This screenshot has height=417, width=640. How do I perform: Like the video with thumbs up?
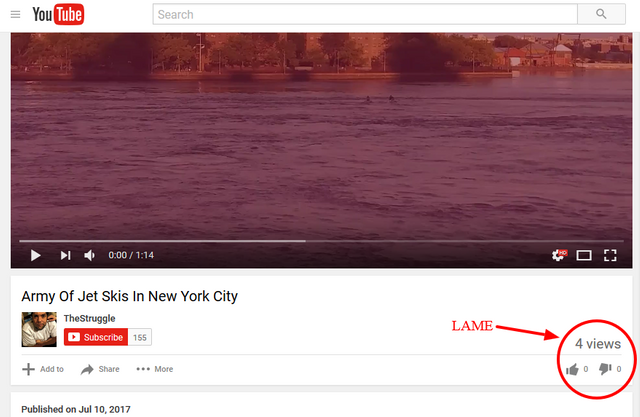573,369
